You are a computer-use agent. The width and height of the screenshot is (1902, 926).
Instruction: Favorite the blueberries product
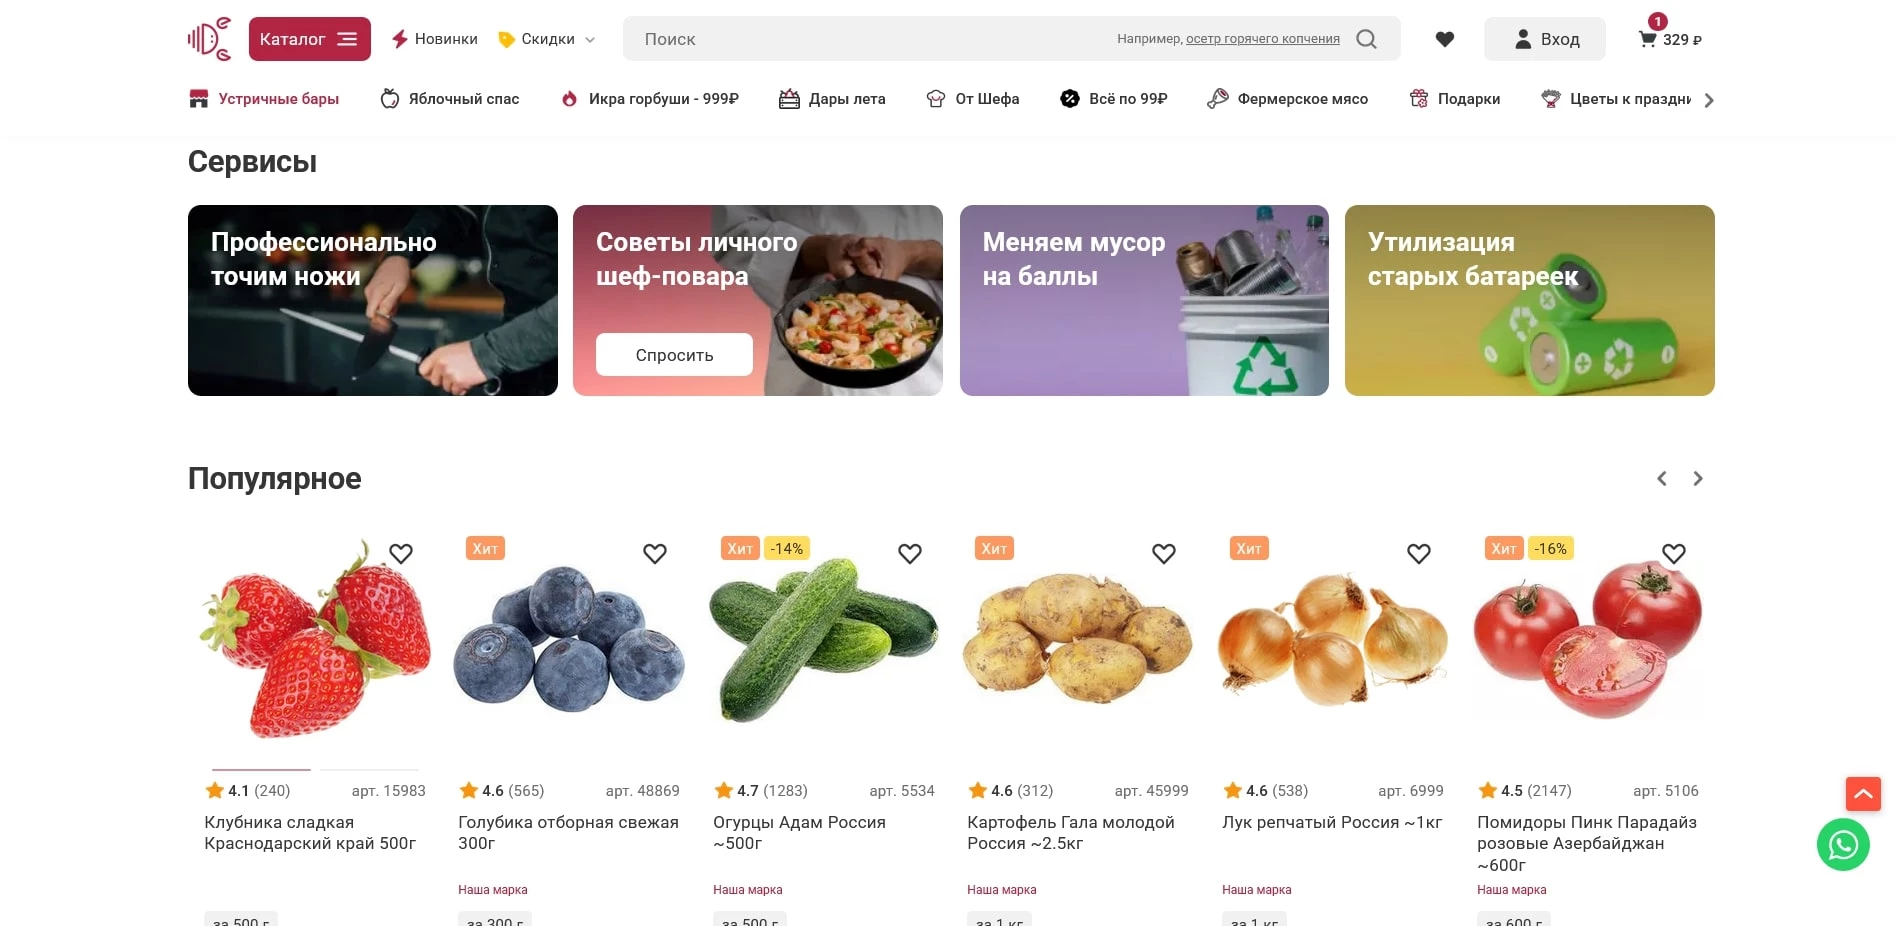[x=655, y=553]
